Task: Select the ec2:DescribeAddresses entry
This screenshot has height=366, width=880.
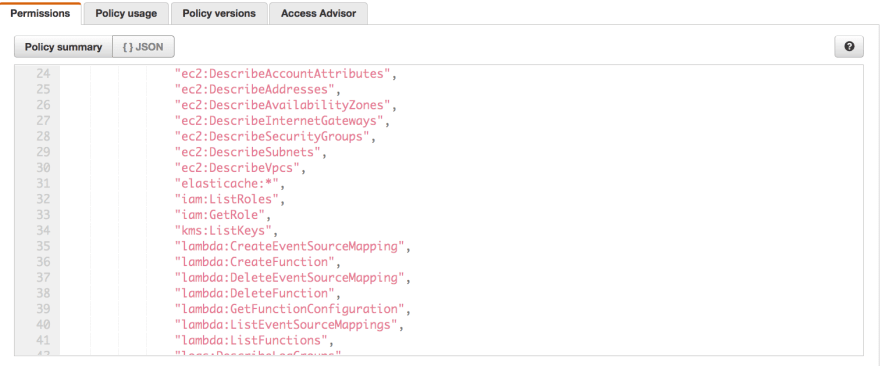Action: point(258,89)
